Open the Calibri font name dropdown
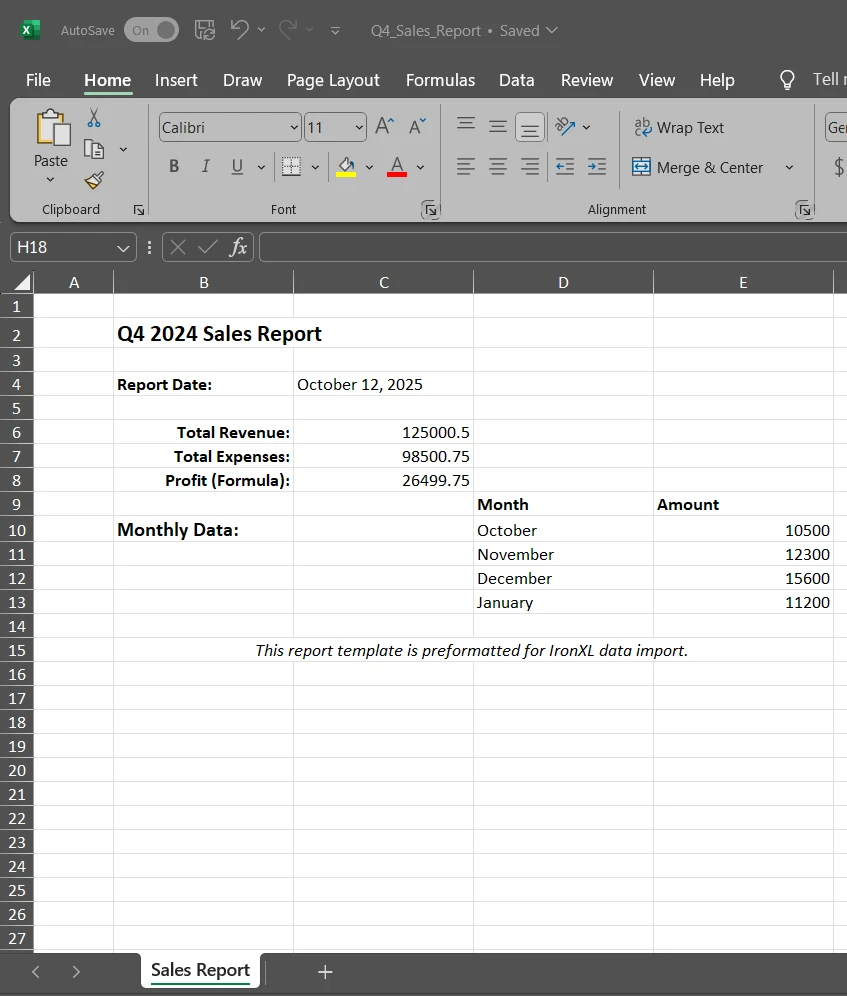The image size is (847, 996). point(294,127)
